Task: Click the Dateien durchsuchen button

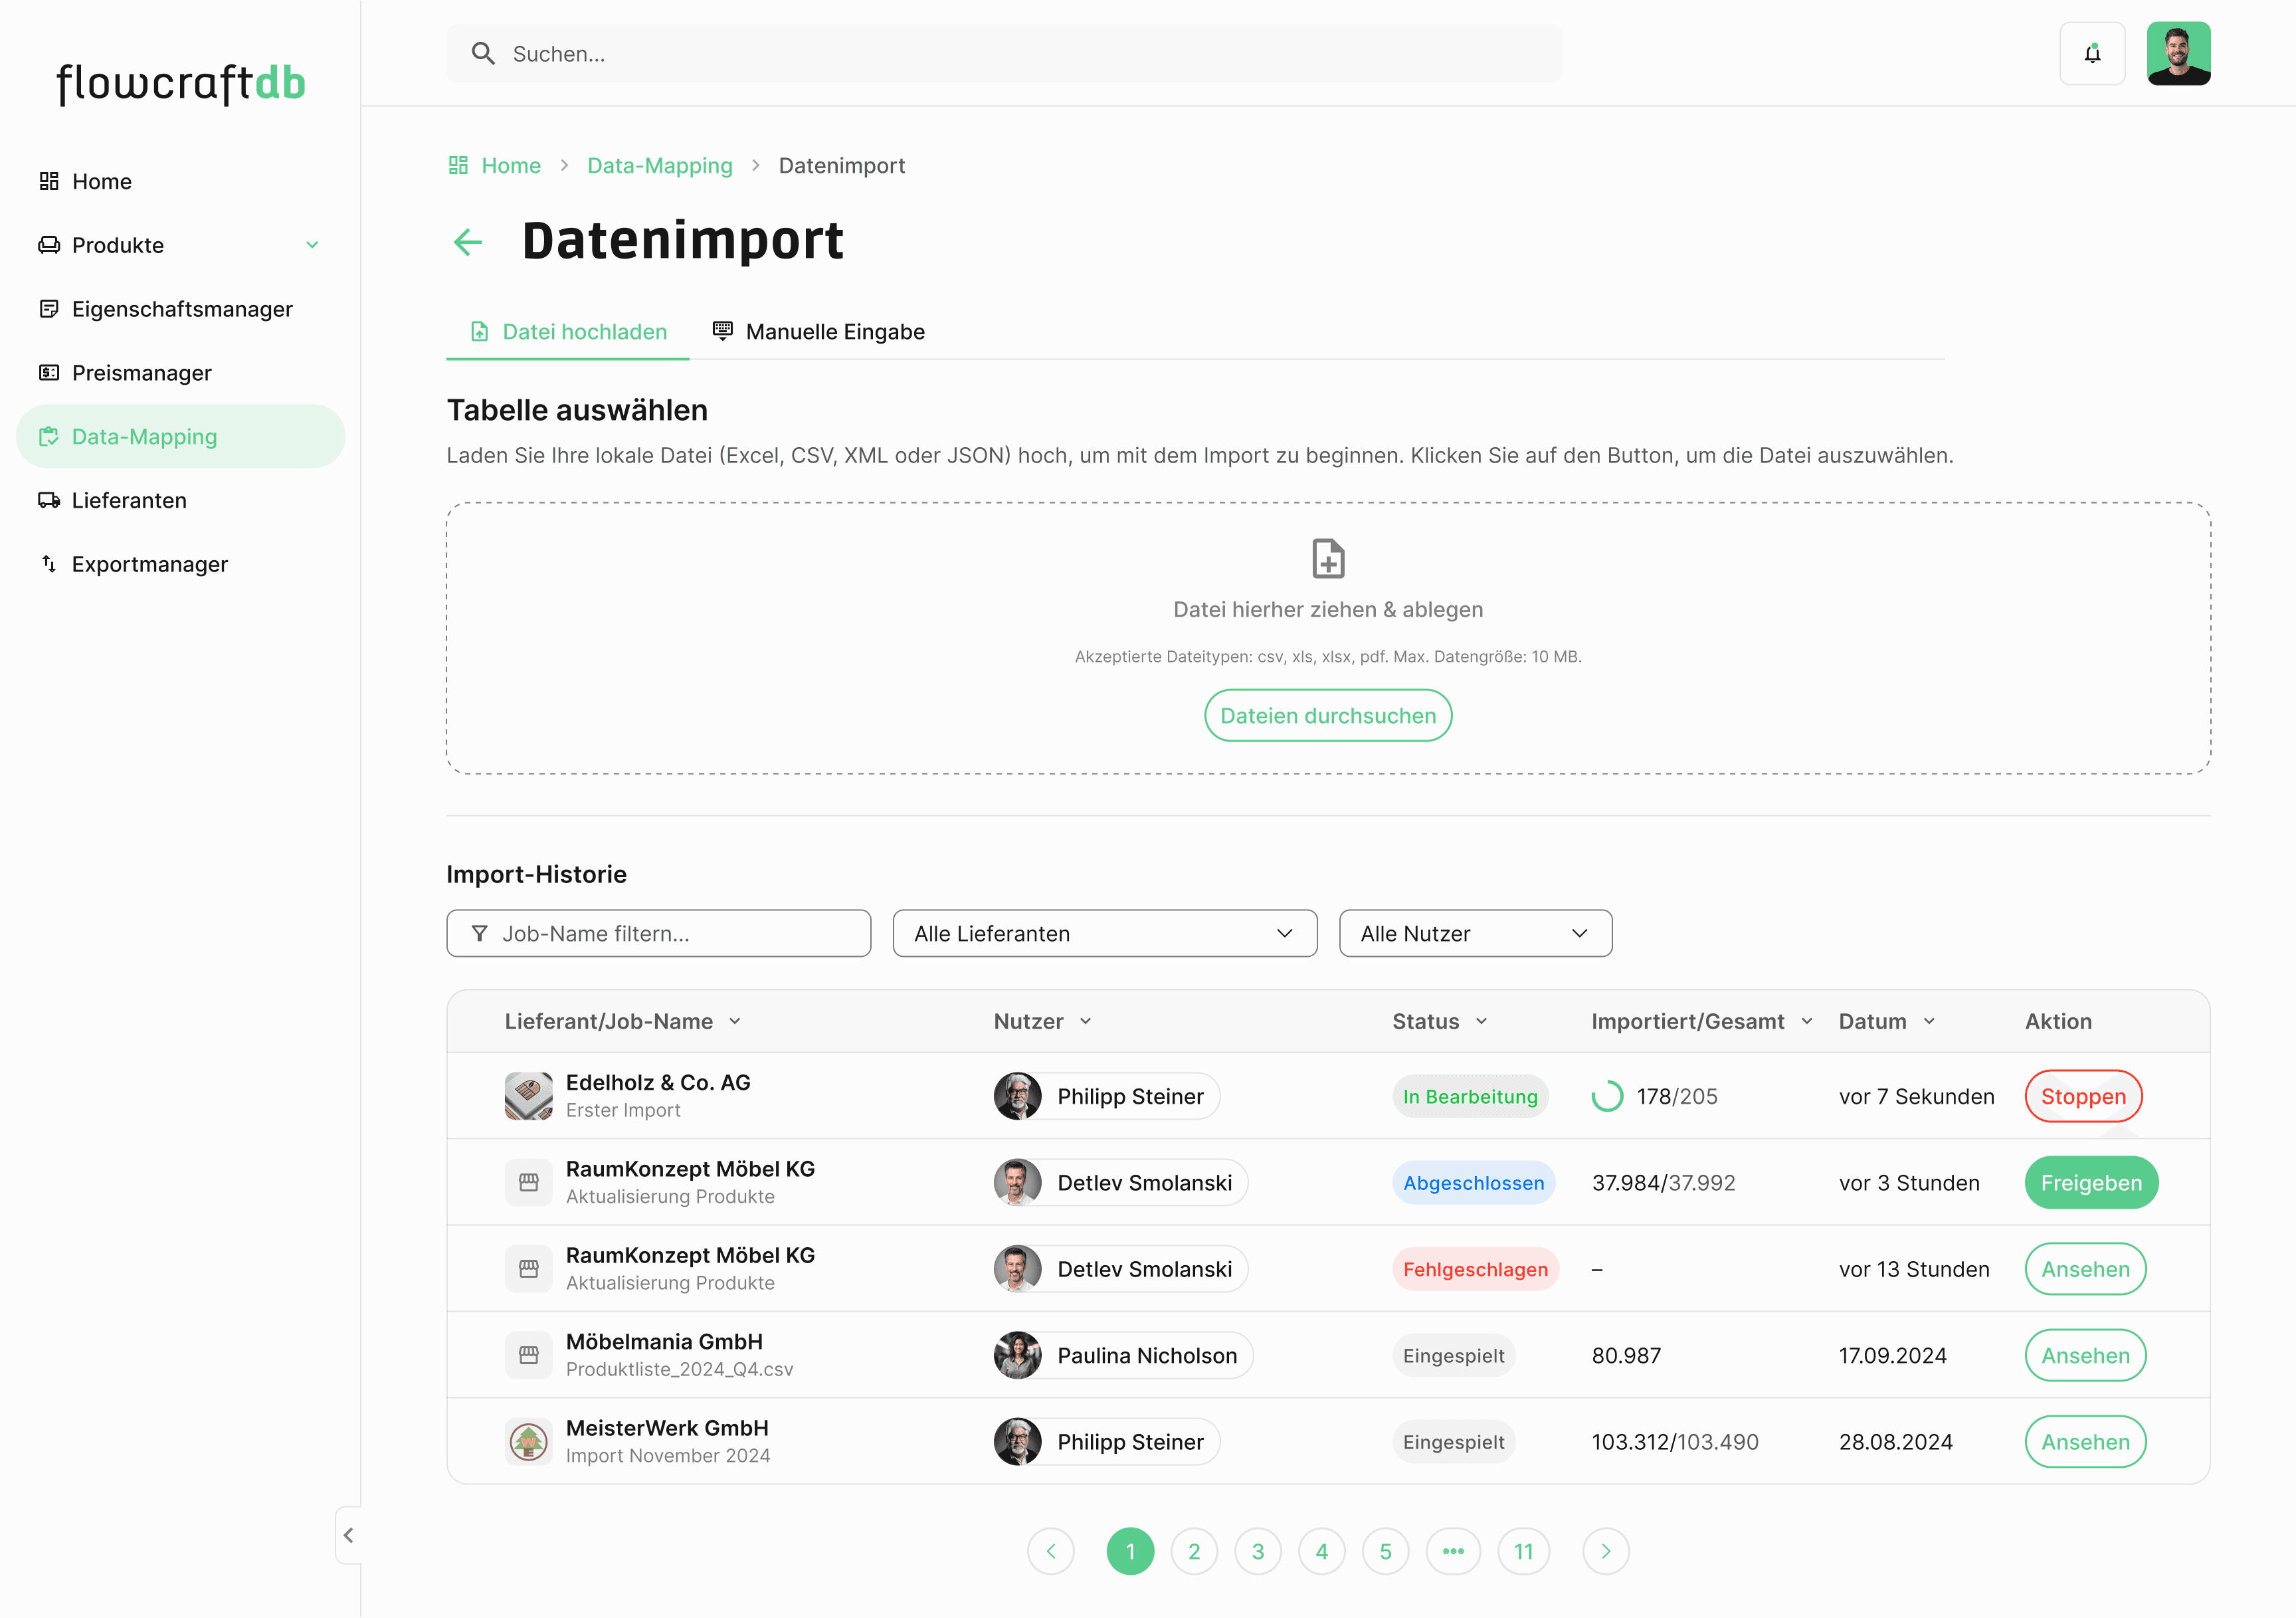Action: tap(1327, 716)
